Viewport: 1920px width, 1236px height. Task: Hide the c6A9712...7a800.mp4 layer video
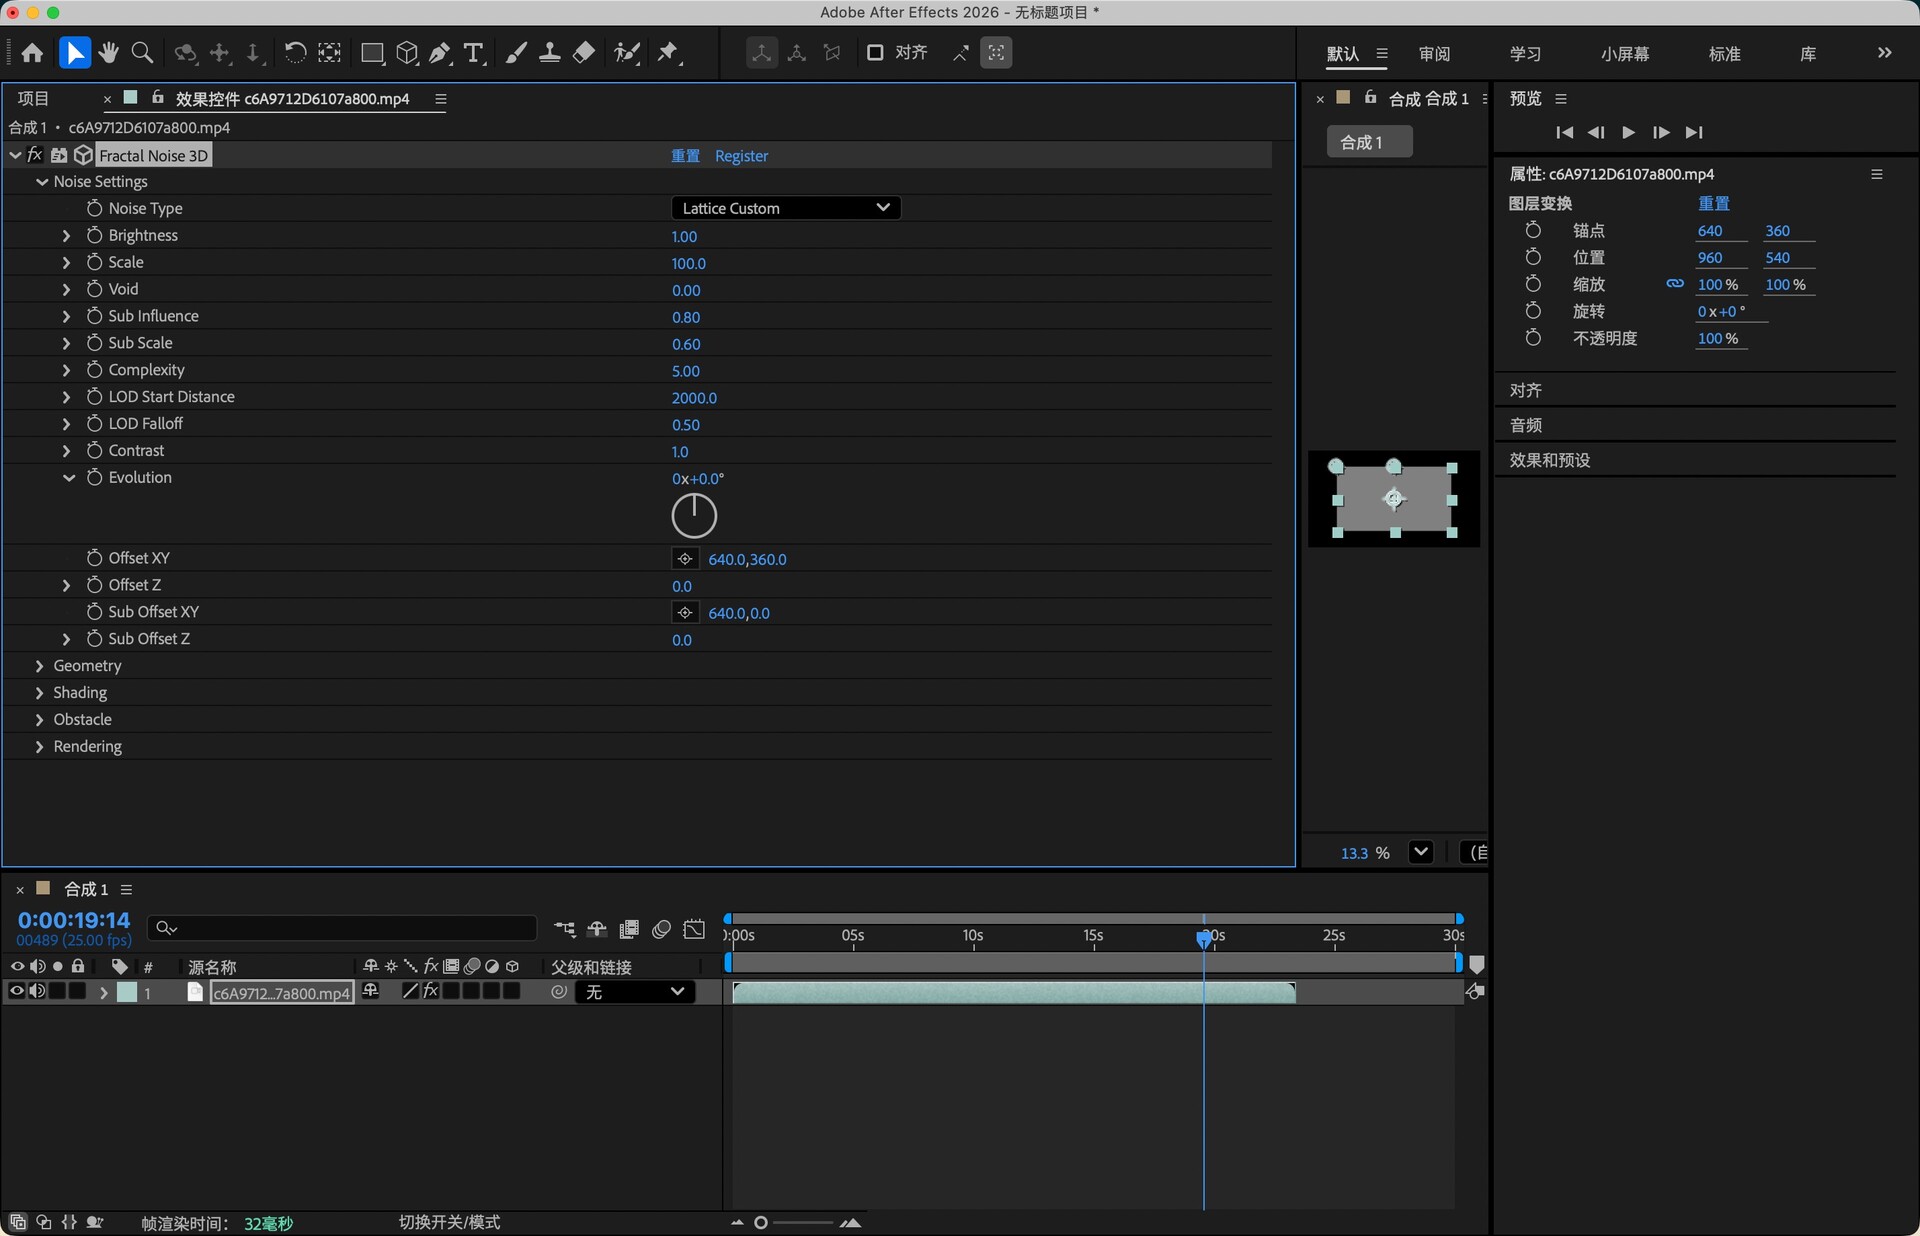(x=16, y=991)
